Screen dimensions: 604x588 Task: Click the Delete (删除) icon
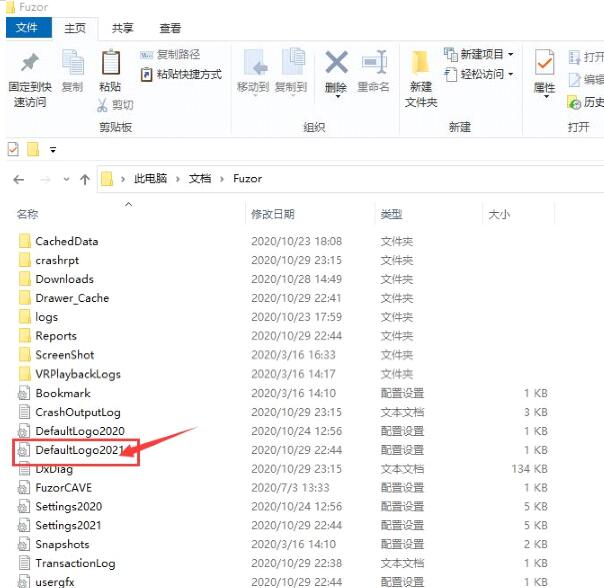click(x=336, y=65)
